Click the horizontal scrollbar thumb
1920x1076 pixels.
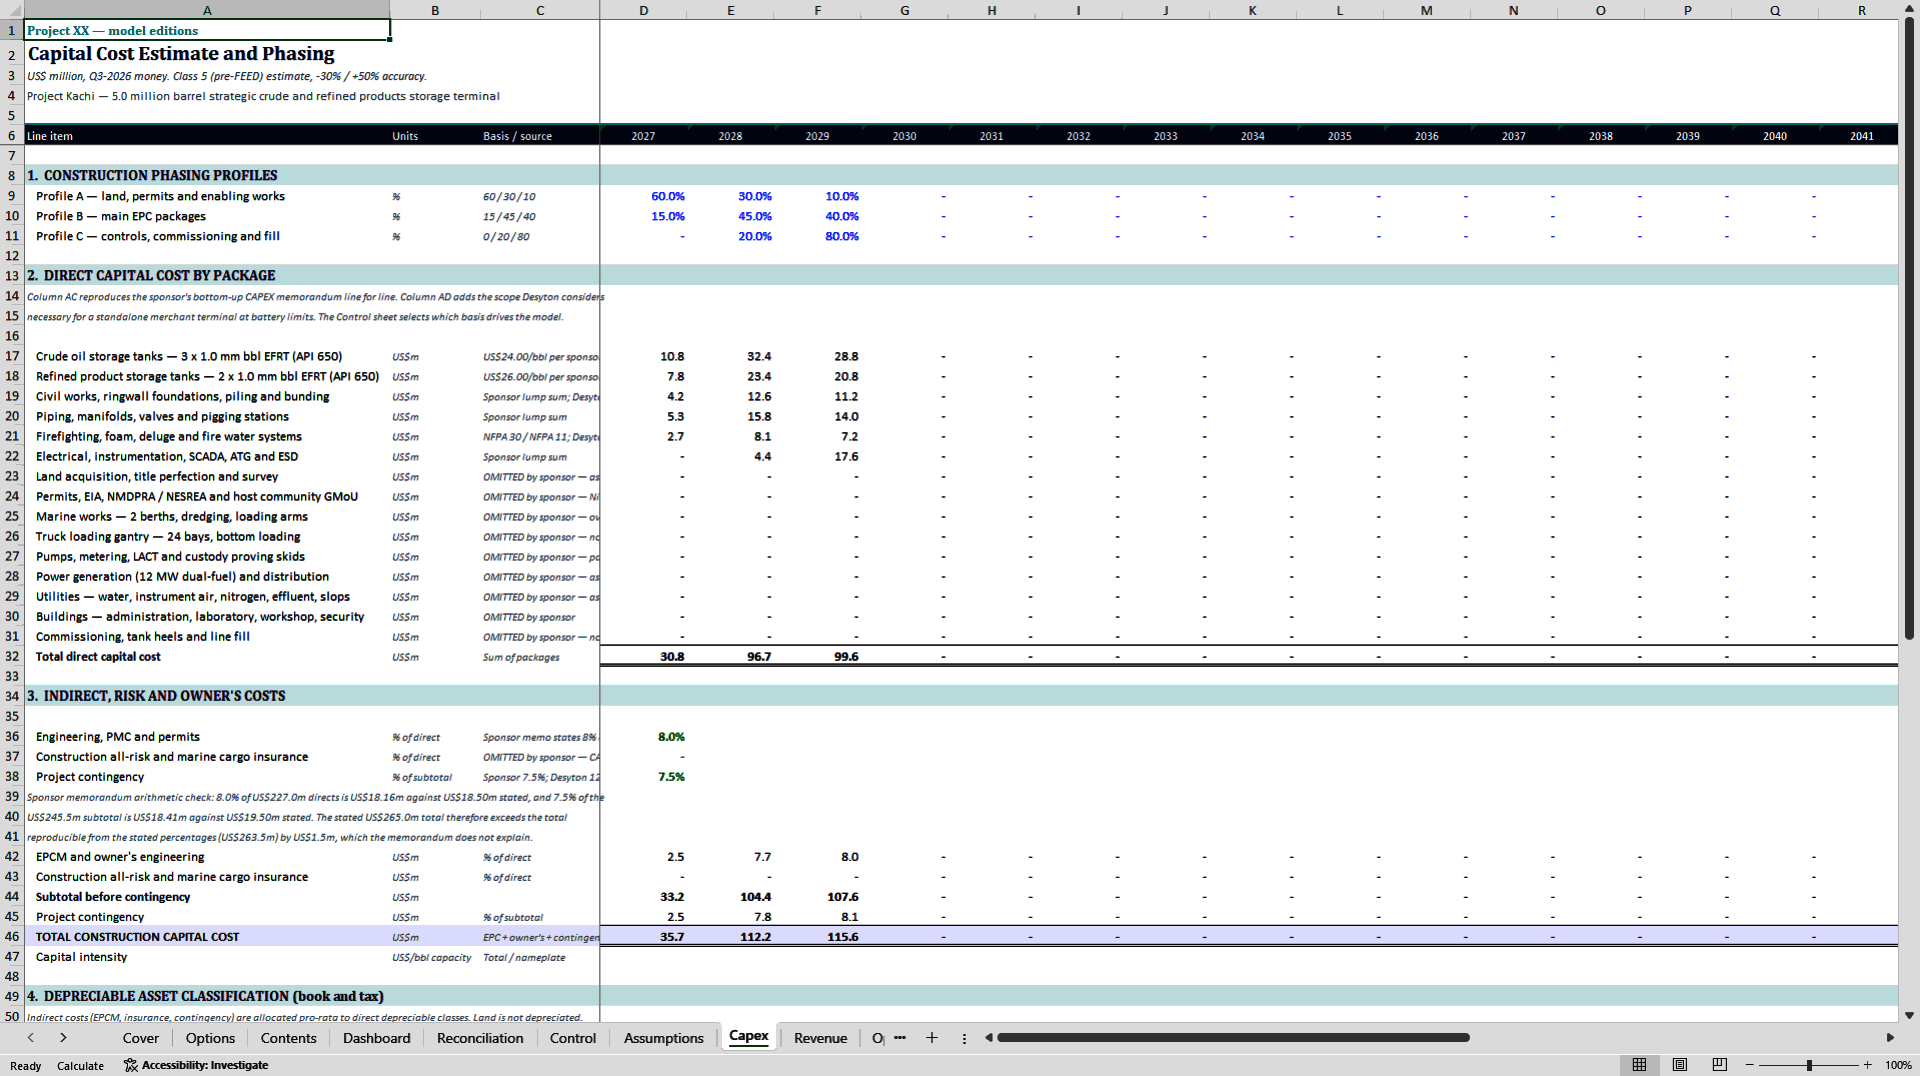[1233, 1038]
